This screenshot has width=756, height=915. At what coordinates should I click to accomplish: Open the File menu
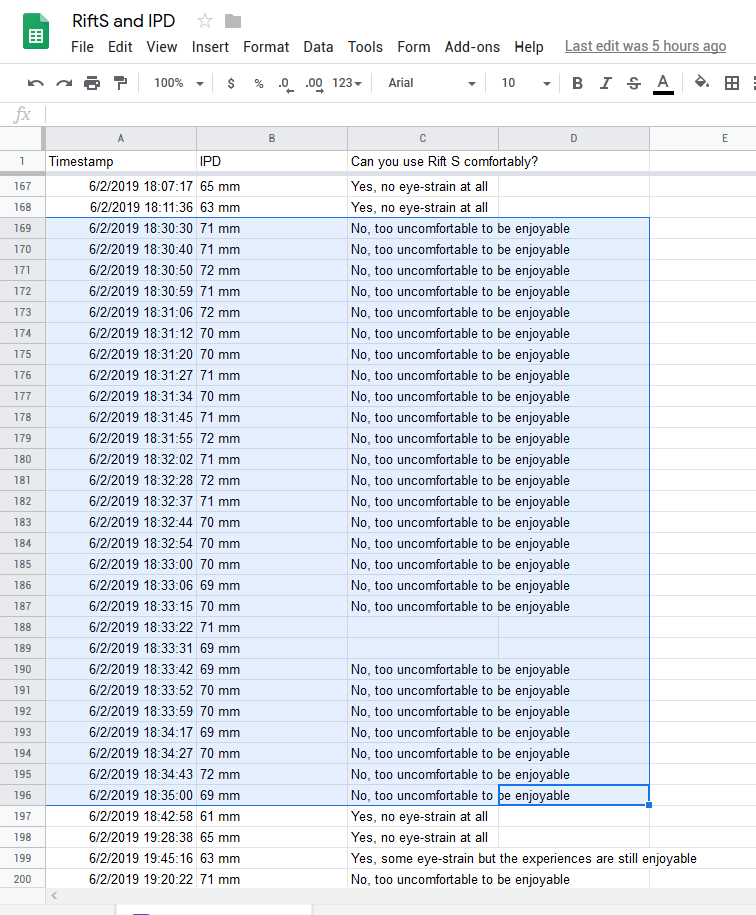(82, 47)
